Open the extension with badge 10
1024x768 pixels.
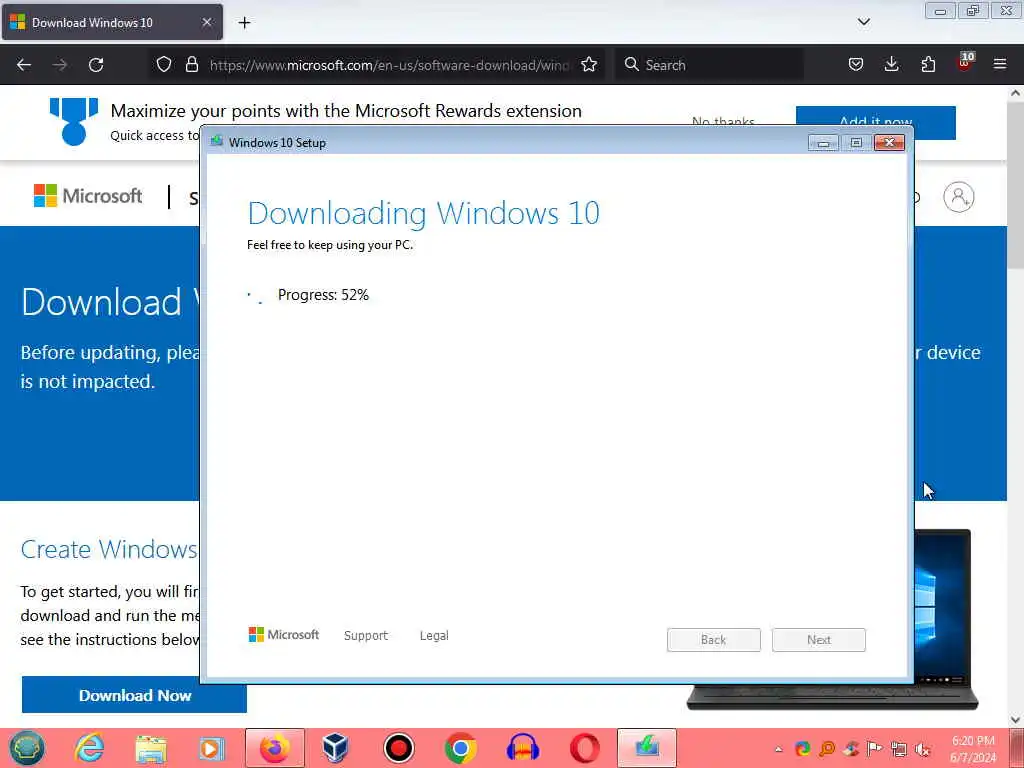pyautogui.click(x=965, y=63)
